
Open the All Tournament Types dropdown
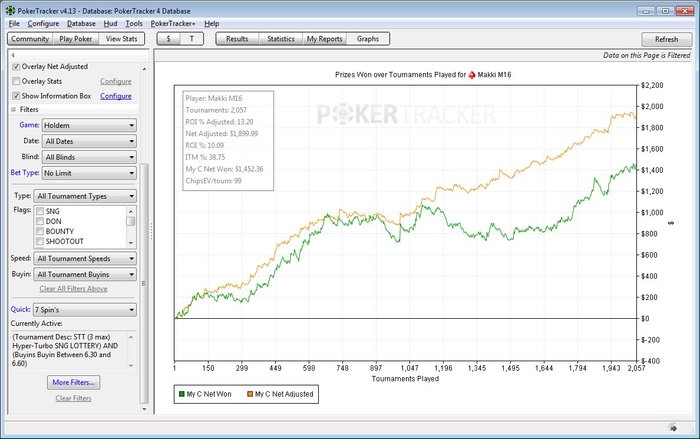click(x=85, y=196)
